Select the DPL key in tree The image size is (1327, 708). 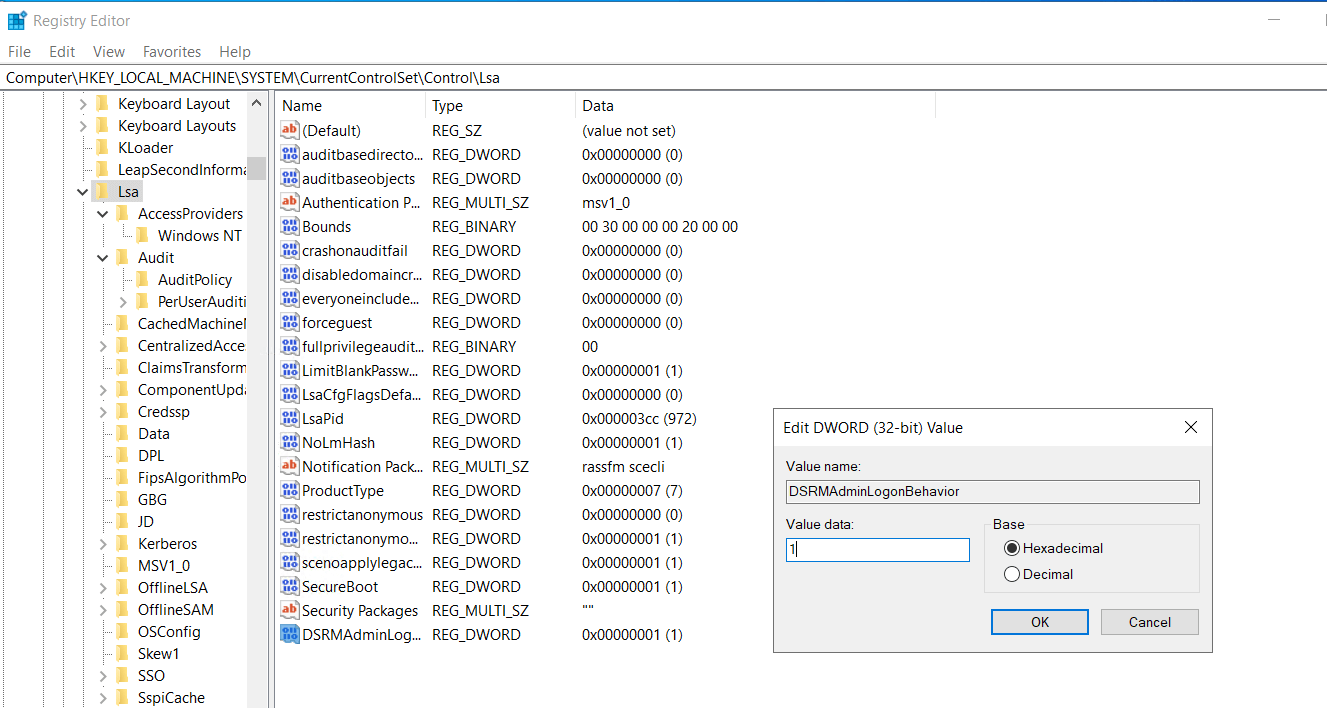[x=151, y=455]
